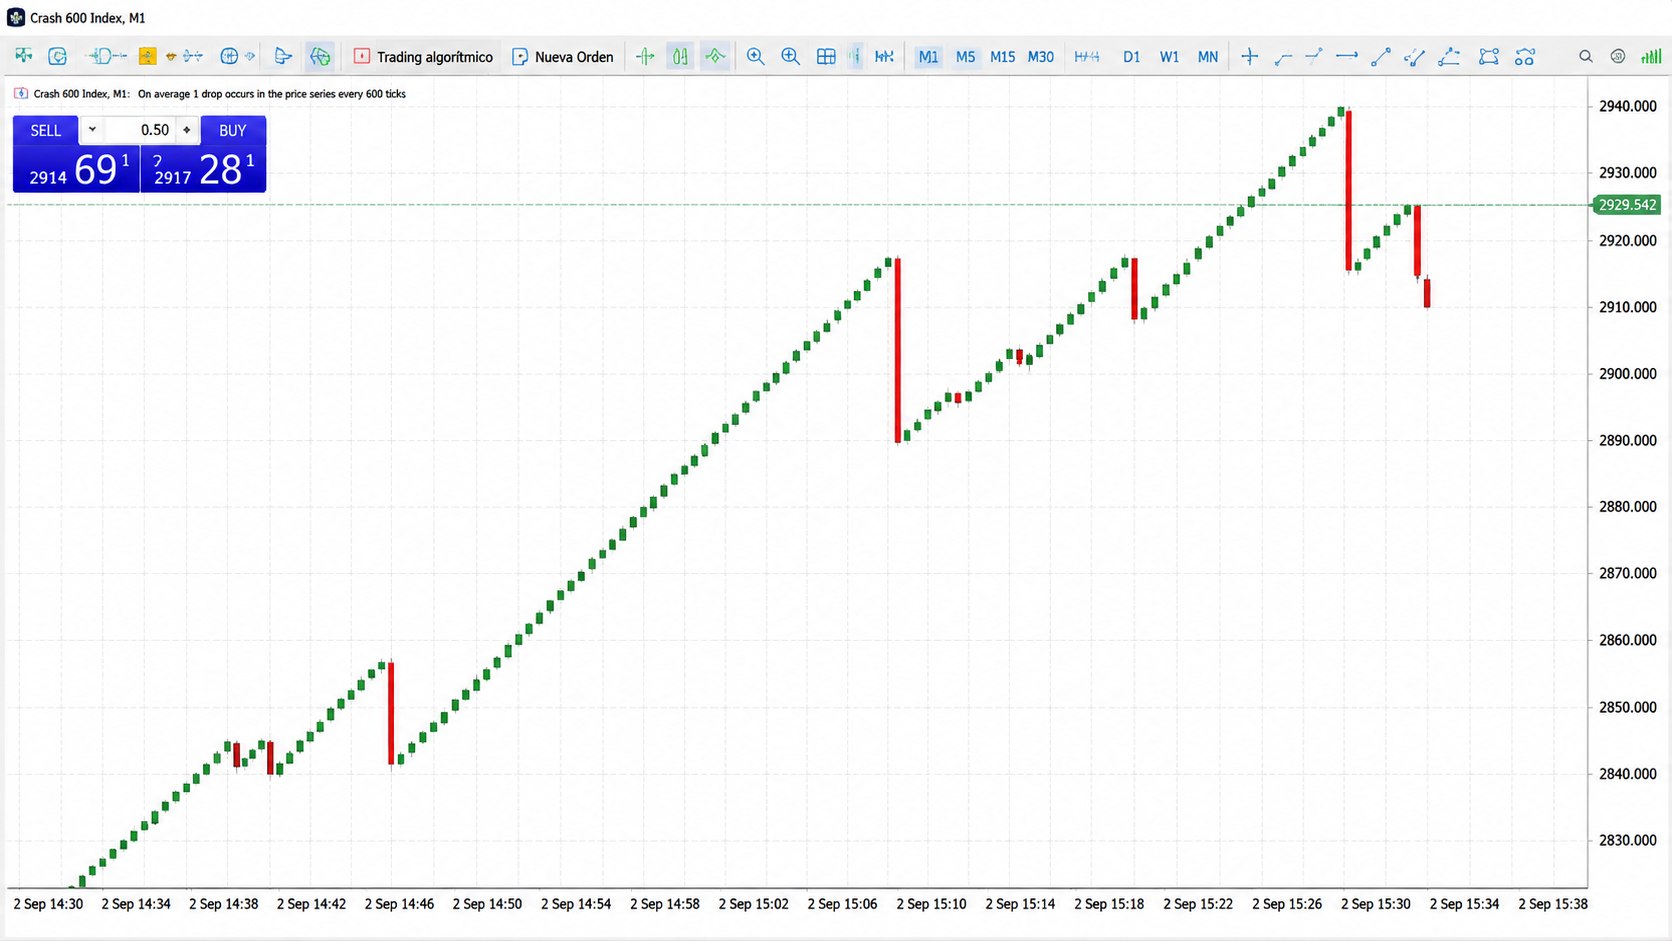Image resolution: width=1672 pixels, height=941 pixels.
Task: Open Nueva Orden dialog
Action: coord(563,57)
